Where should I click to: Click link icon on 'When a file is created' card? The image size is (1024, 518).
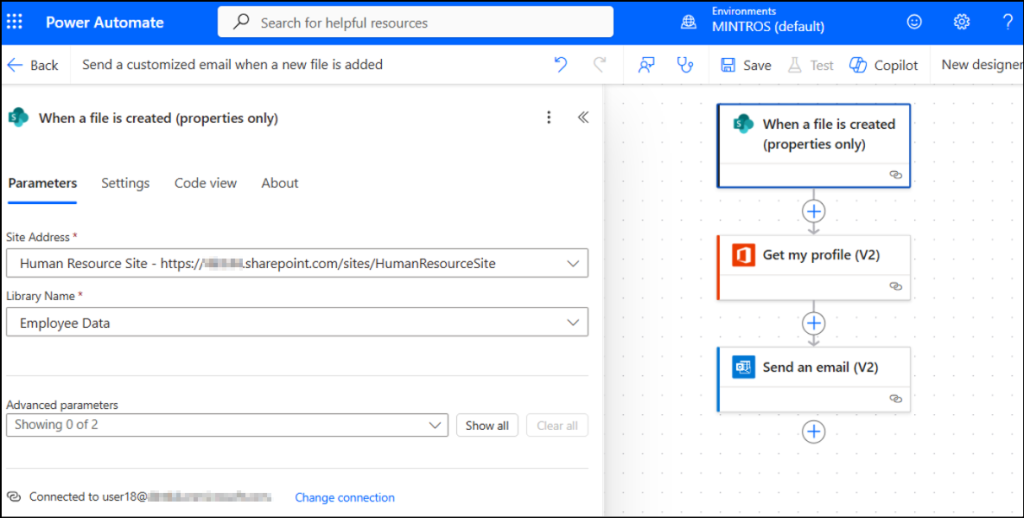896,175
